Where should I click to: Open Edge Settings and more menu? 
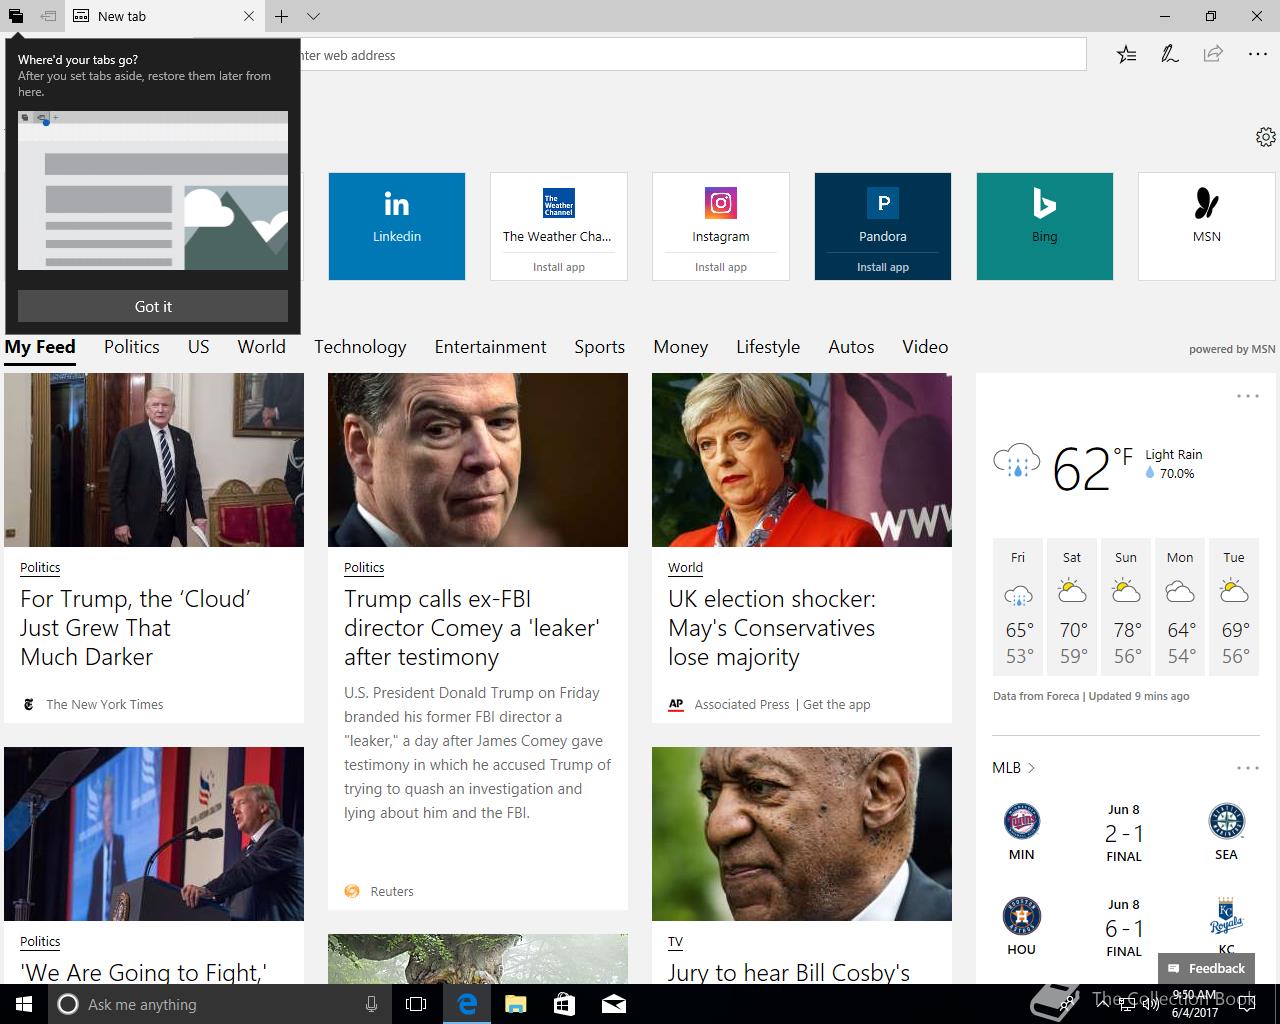pyautogui.click(x=1258, y=54)
